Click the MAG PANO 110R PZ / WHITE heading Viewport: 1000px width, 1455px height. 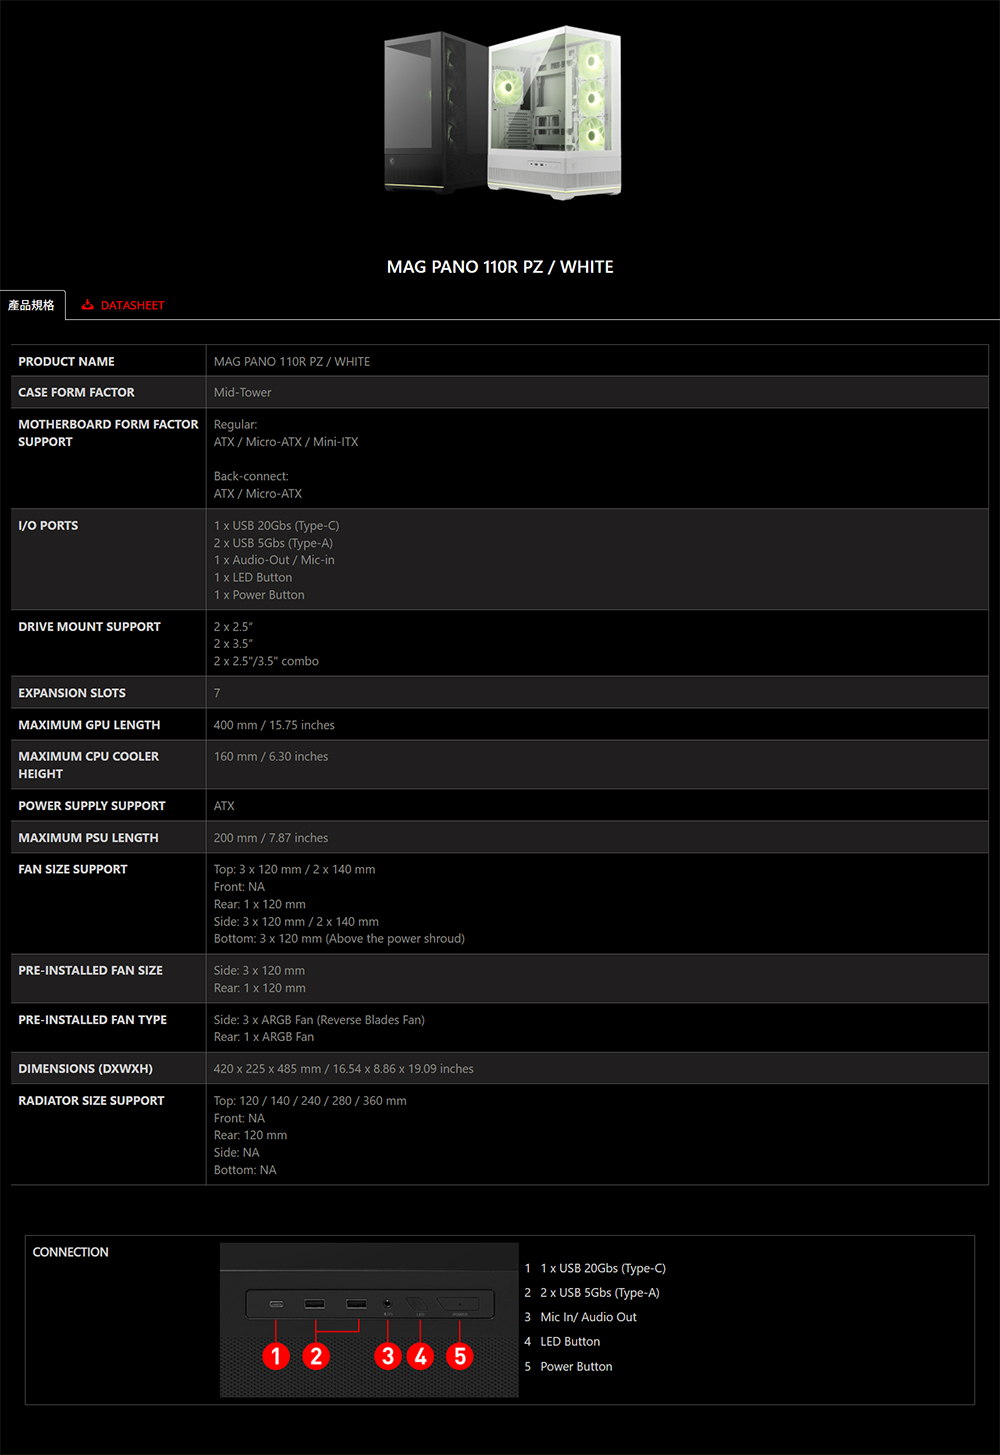tap(500, 267)
